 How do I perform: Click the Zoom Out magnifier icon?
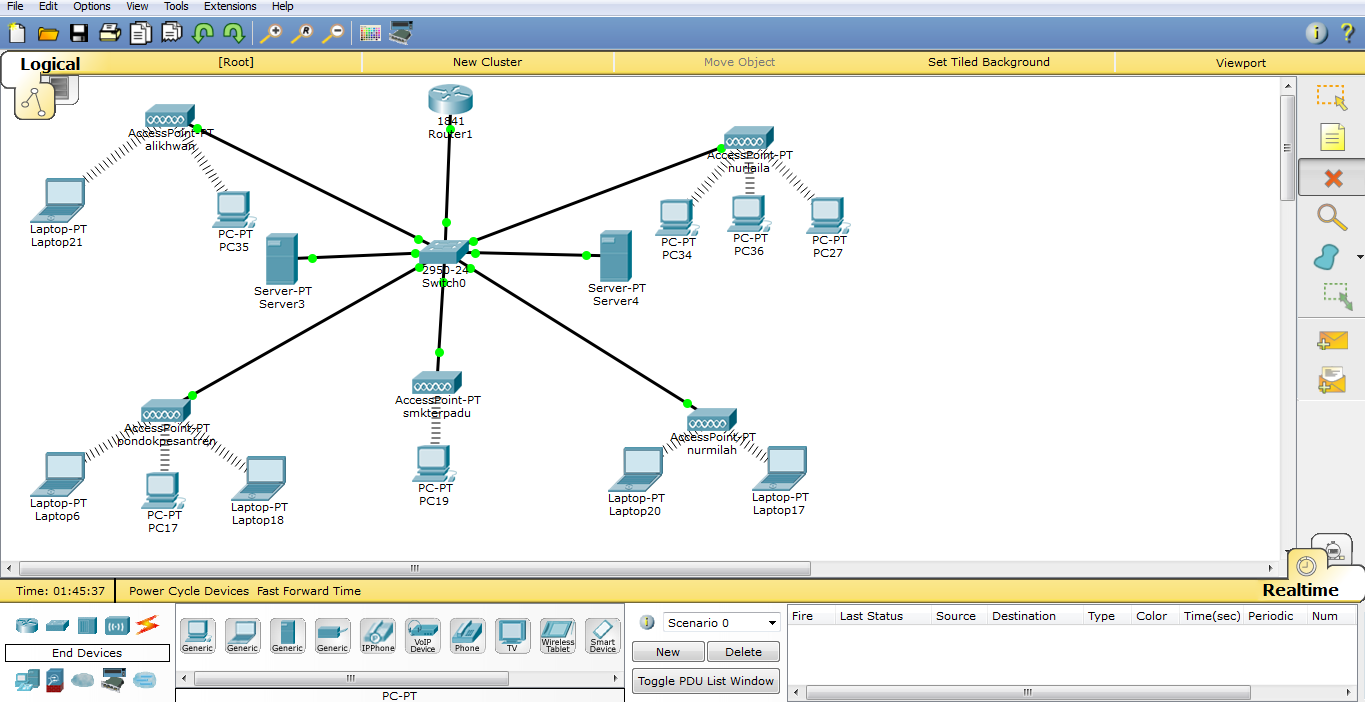pos(332,33)
